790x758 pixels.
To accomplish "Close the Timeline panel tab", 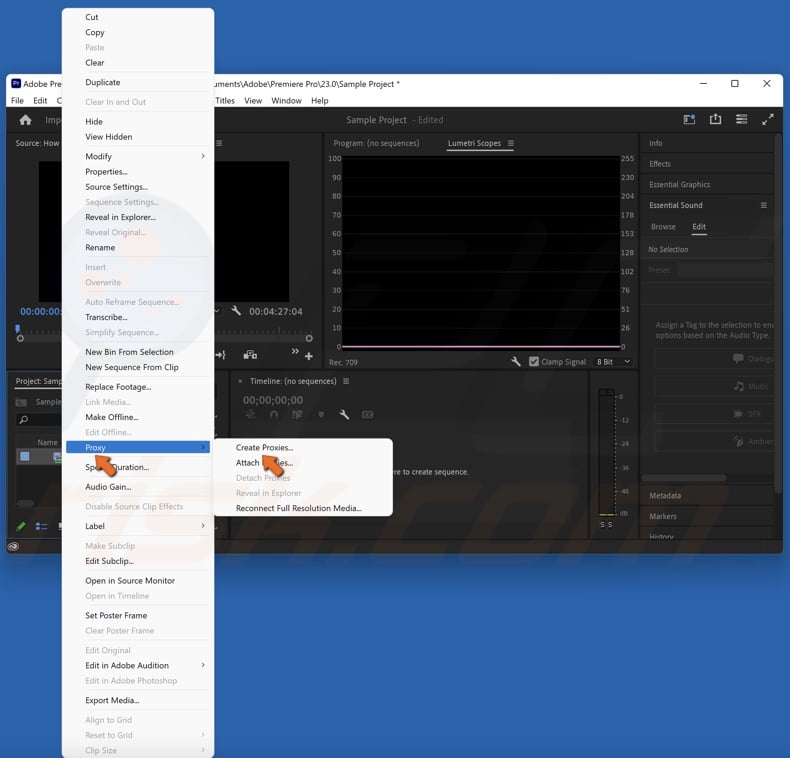I will click(x=240, y=381).
